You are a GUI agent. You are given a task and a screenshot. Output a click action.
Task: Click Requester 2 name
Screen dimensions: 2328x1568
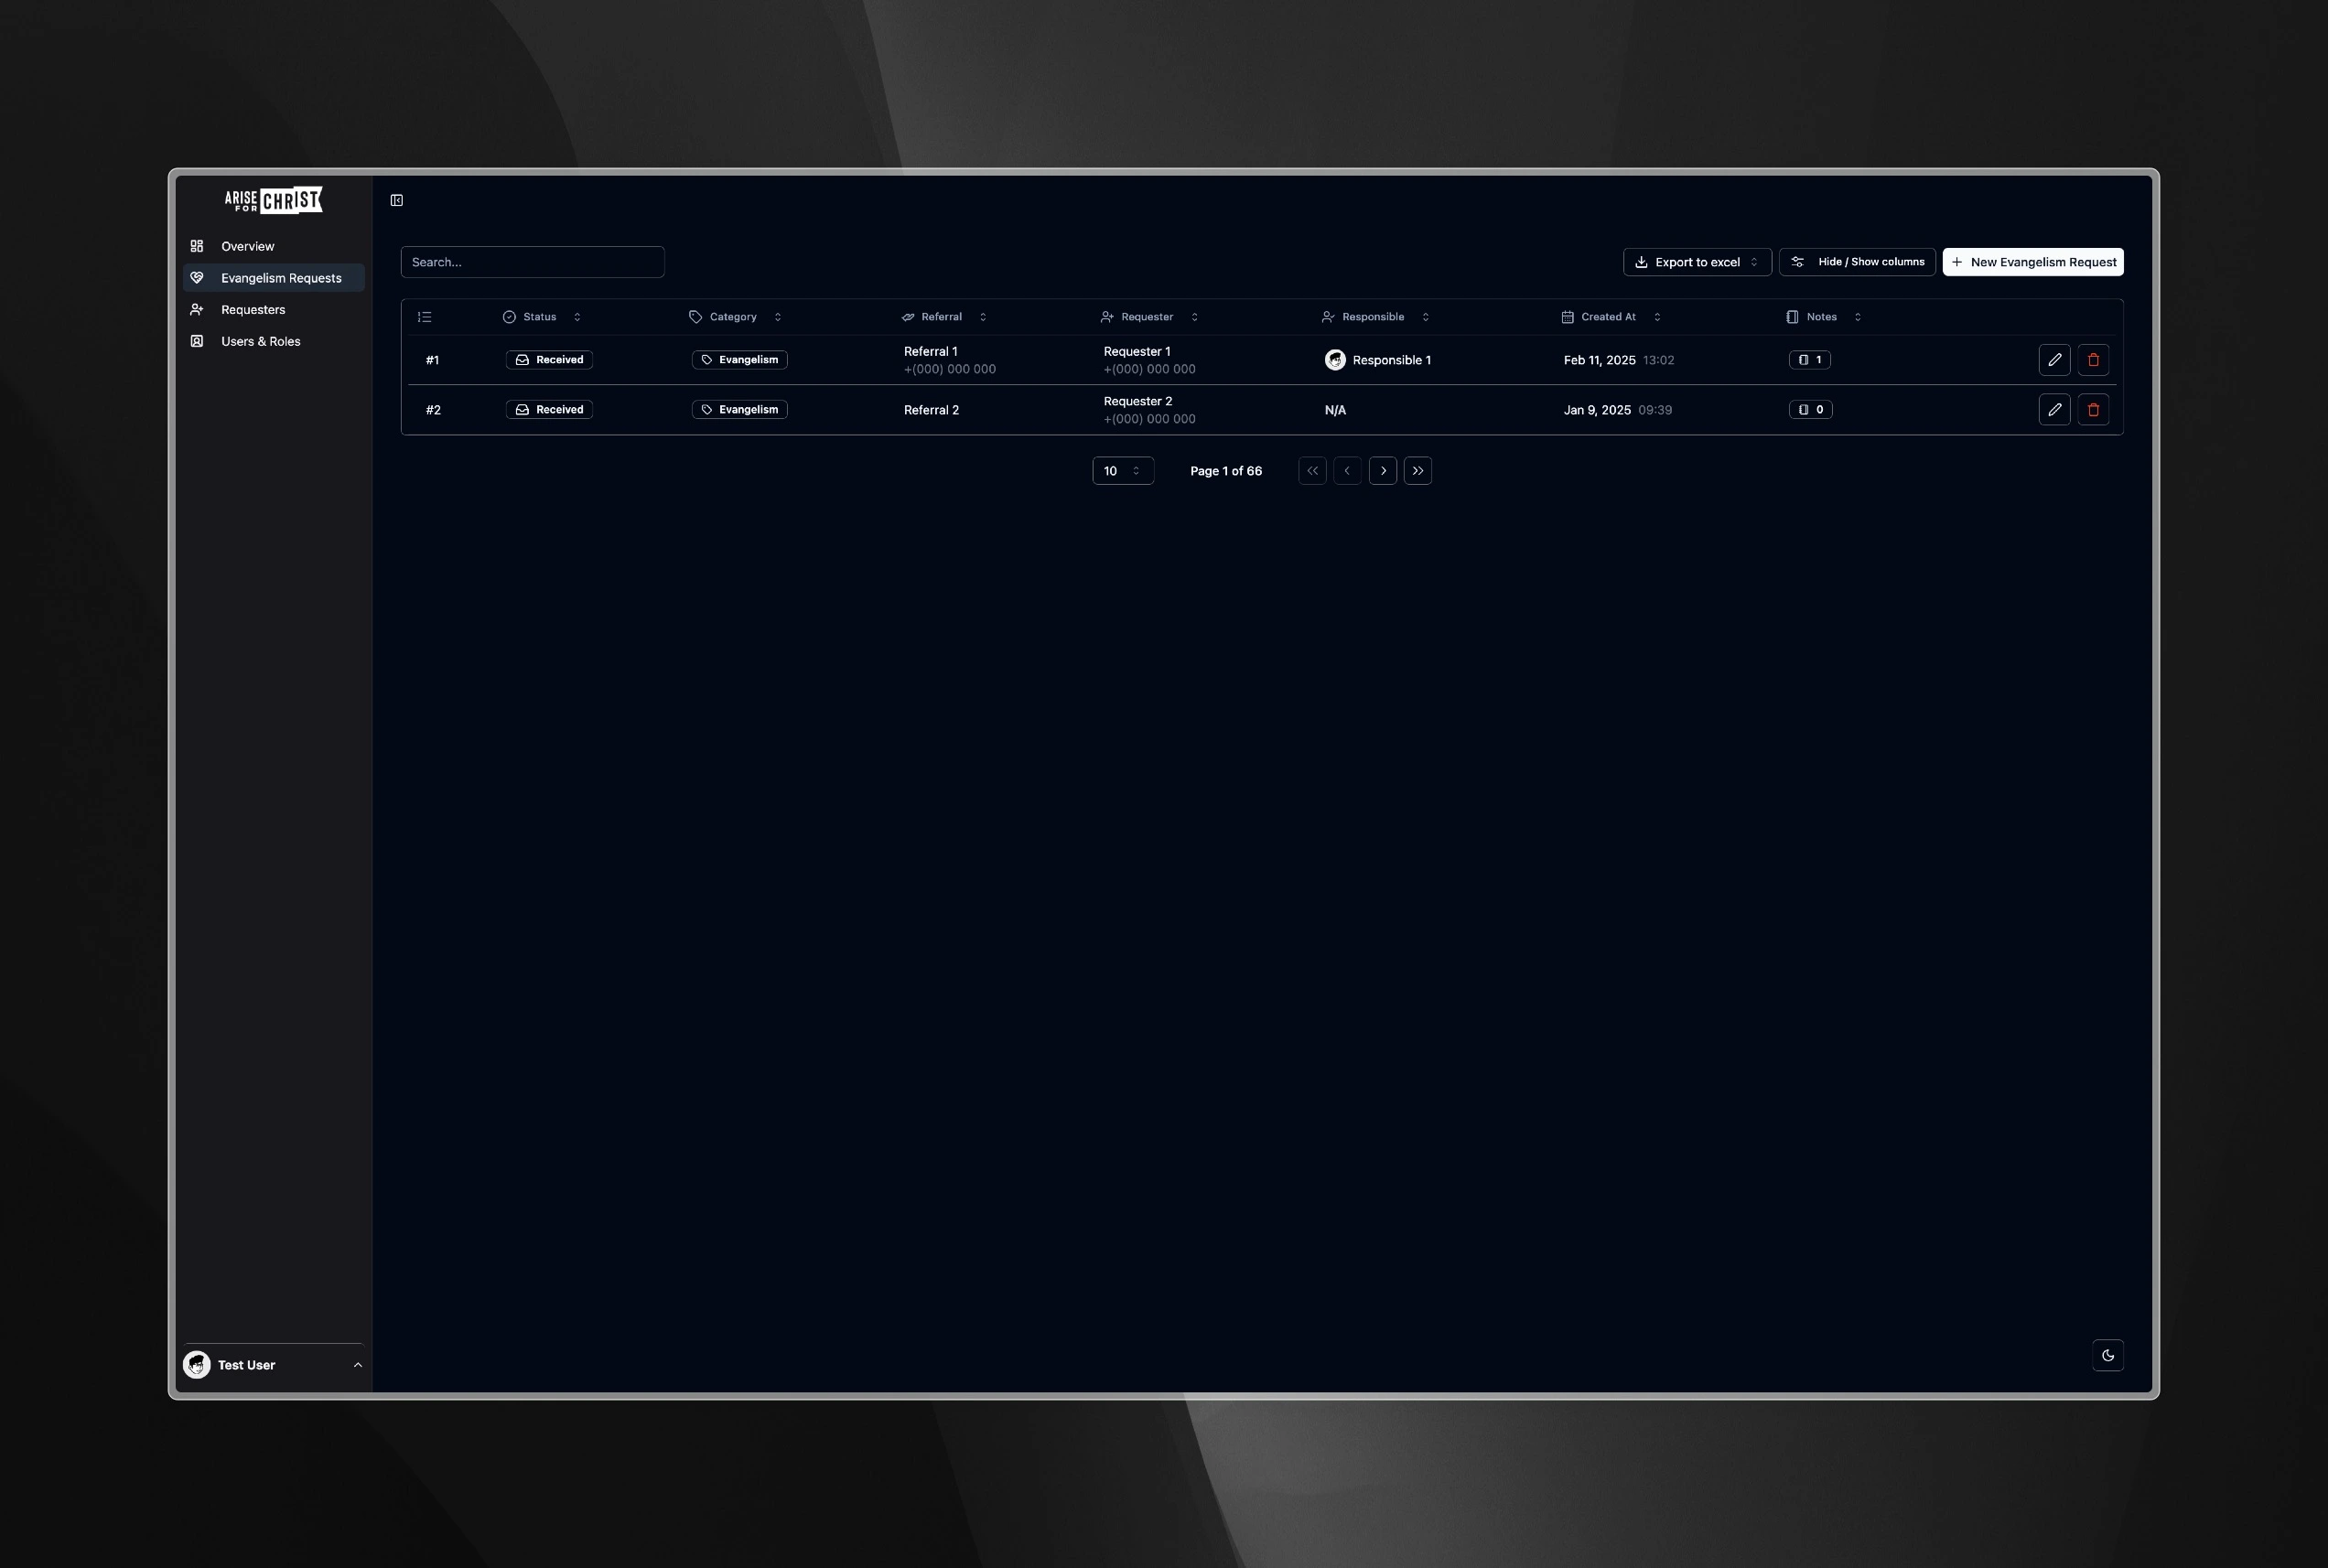[1138, 402]
